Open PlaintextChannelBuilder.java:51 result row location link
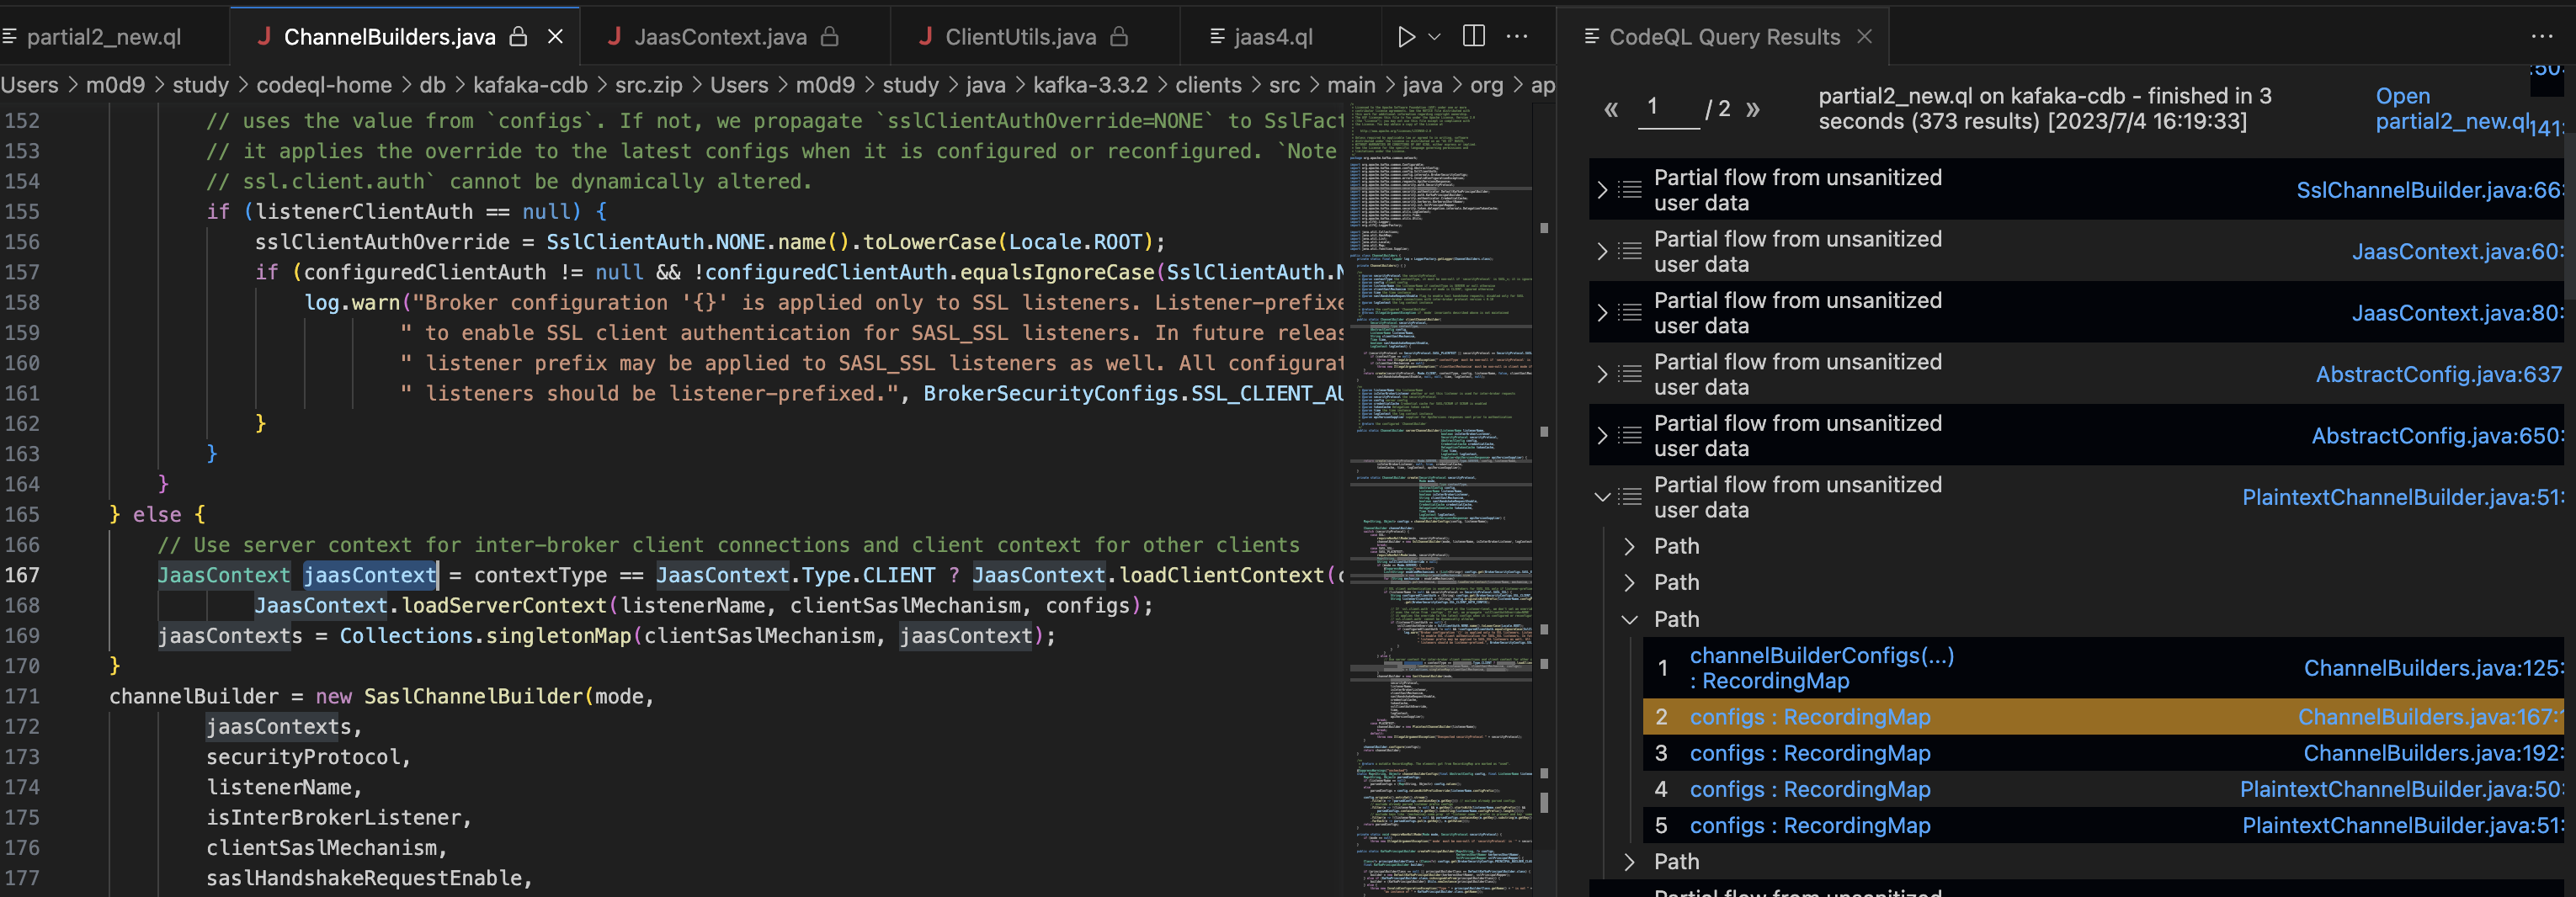The width and height of the screenshot is (2576, 897). click(x=2402, y=497)
